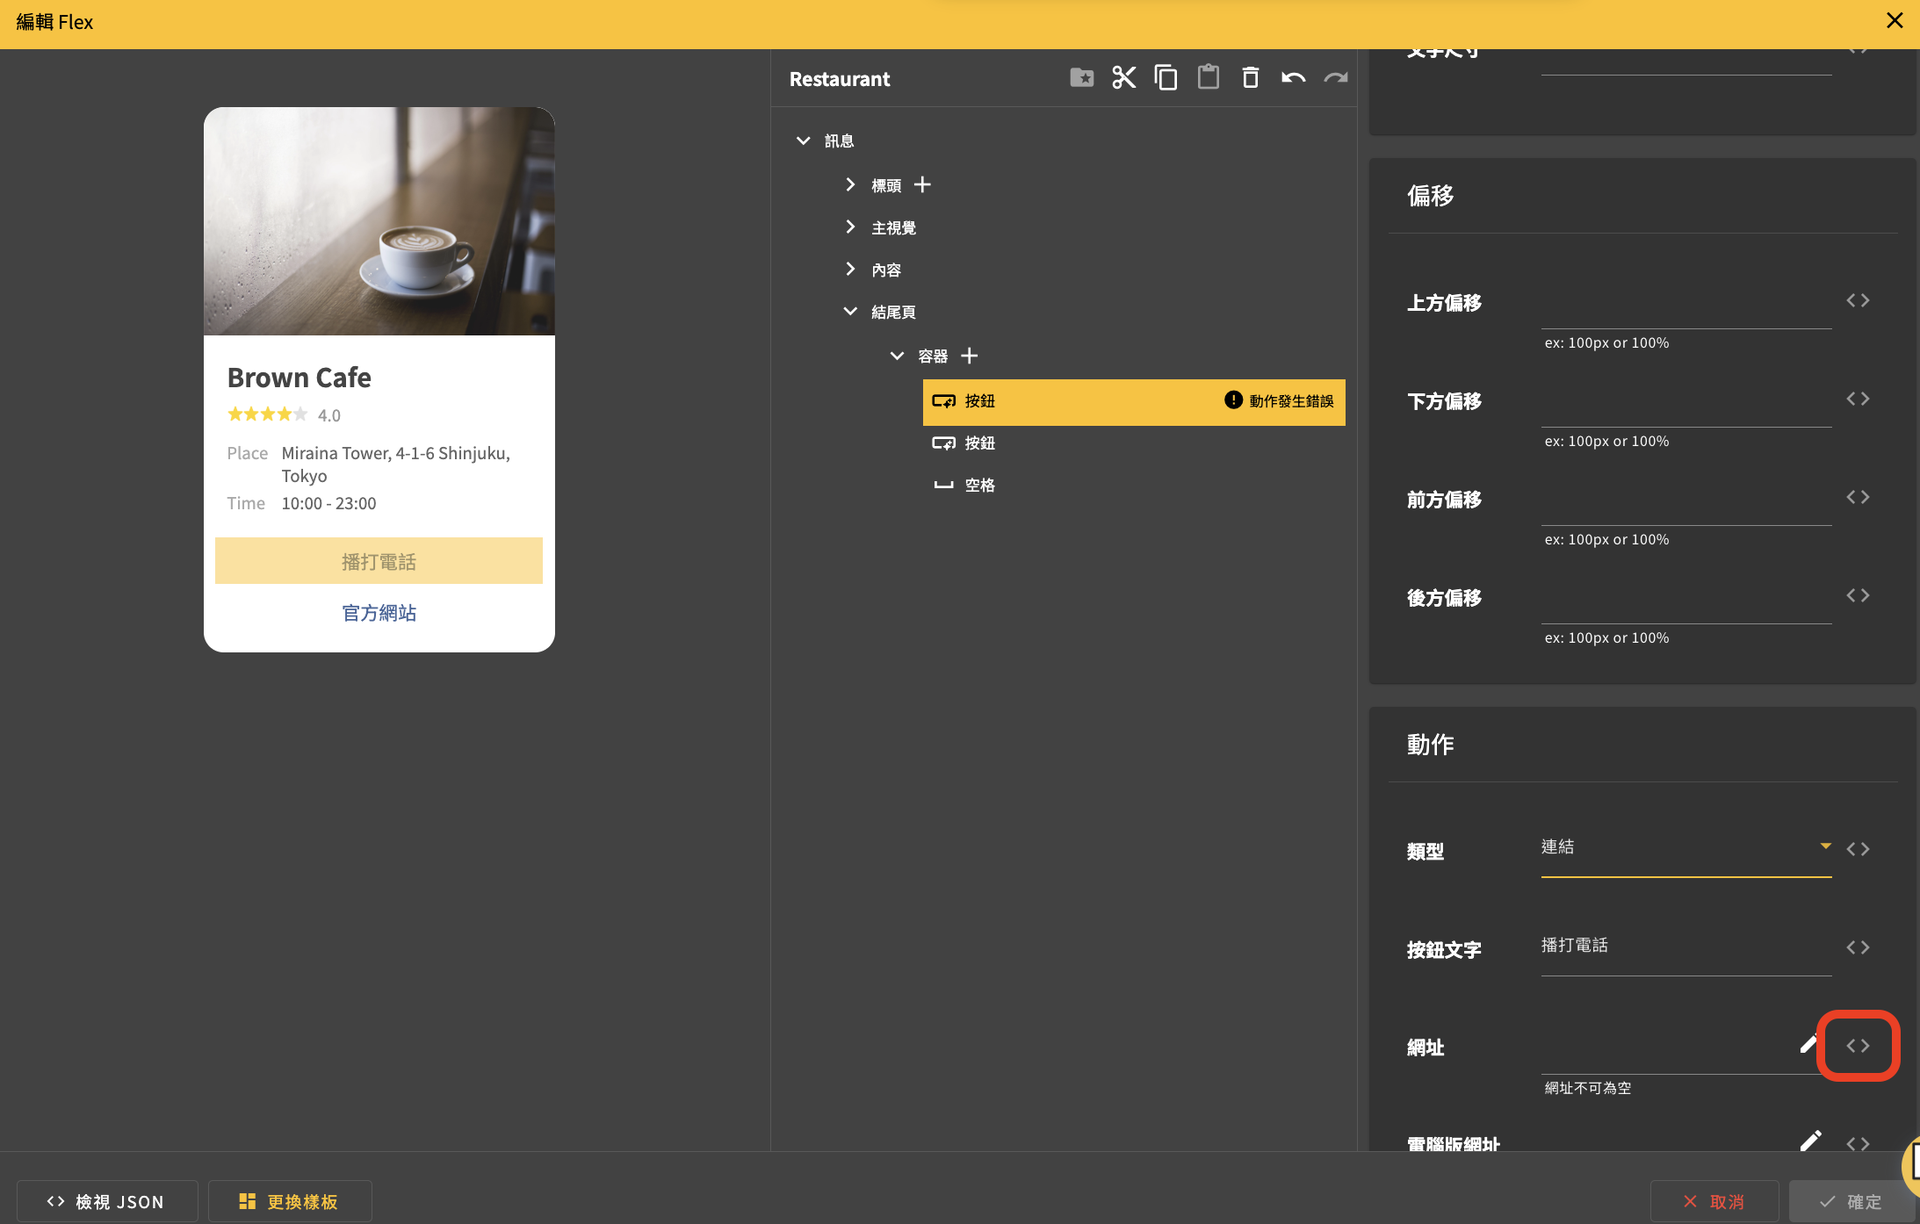Click the 動作發生錯誤 warning indicator
The height and width of the screenshot is (1224, 1920).
1279,401
